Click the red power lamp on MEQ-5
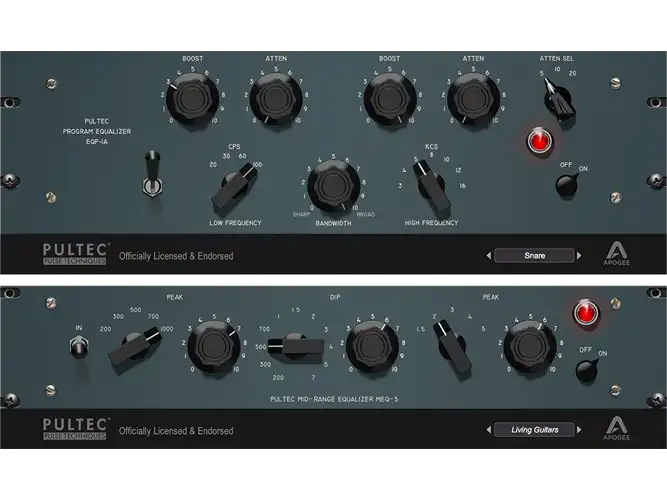 click(x=586, y=313)
